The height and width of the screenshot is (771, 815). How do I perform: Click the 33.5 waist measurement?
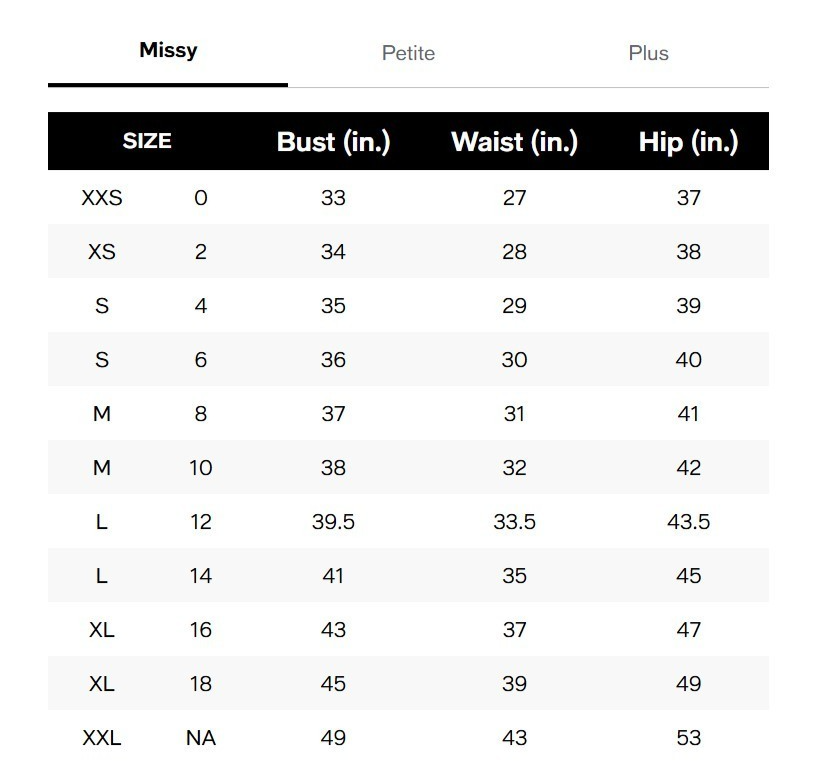click(x=514, y=521)
